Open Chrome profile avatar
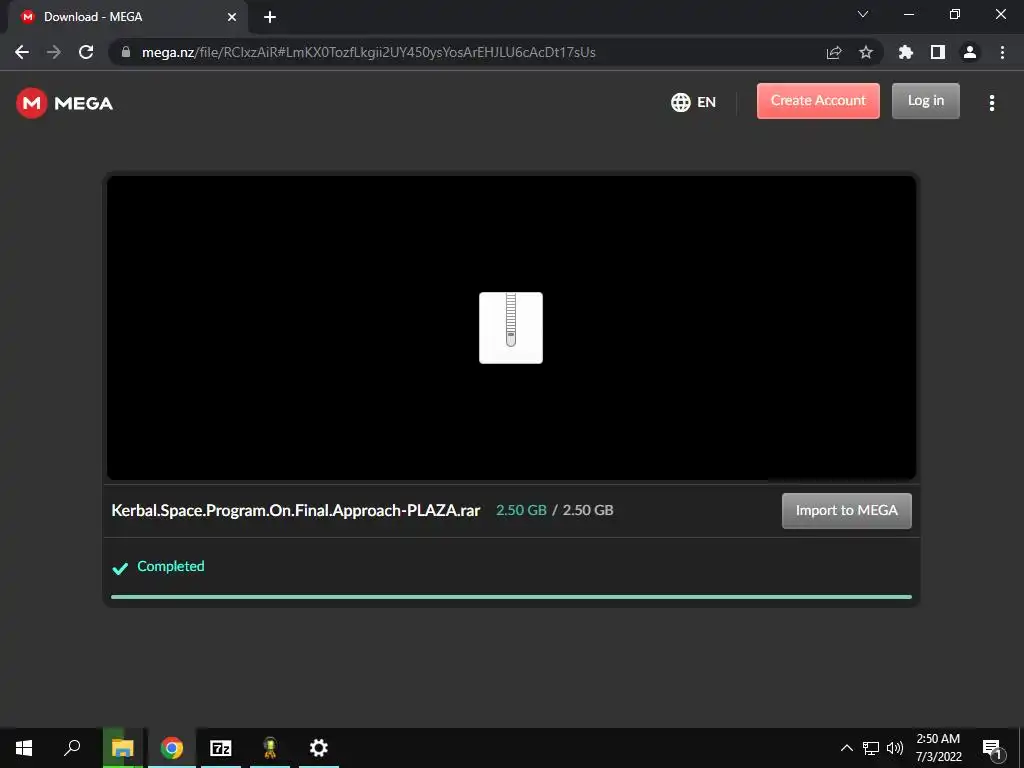This screenshot has width=1024, height=768. tap(970, 52)
